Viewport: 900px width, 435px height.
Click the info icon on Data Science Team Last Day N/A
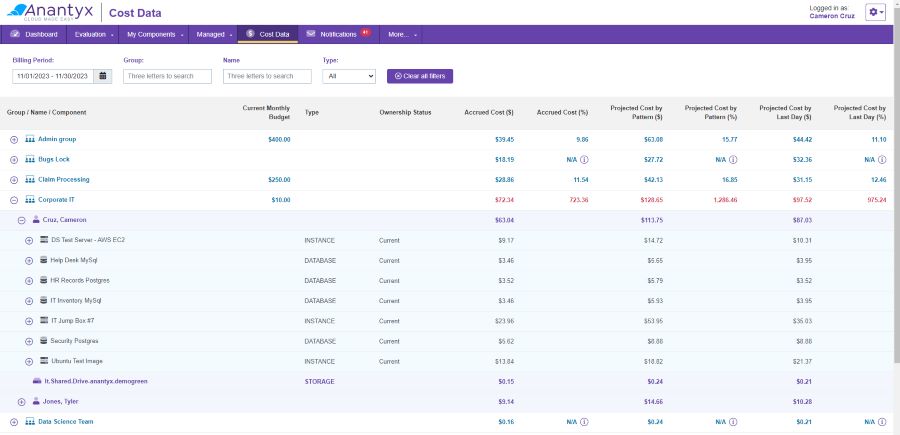point(882,422)
